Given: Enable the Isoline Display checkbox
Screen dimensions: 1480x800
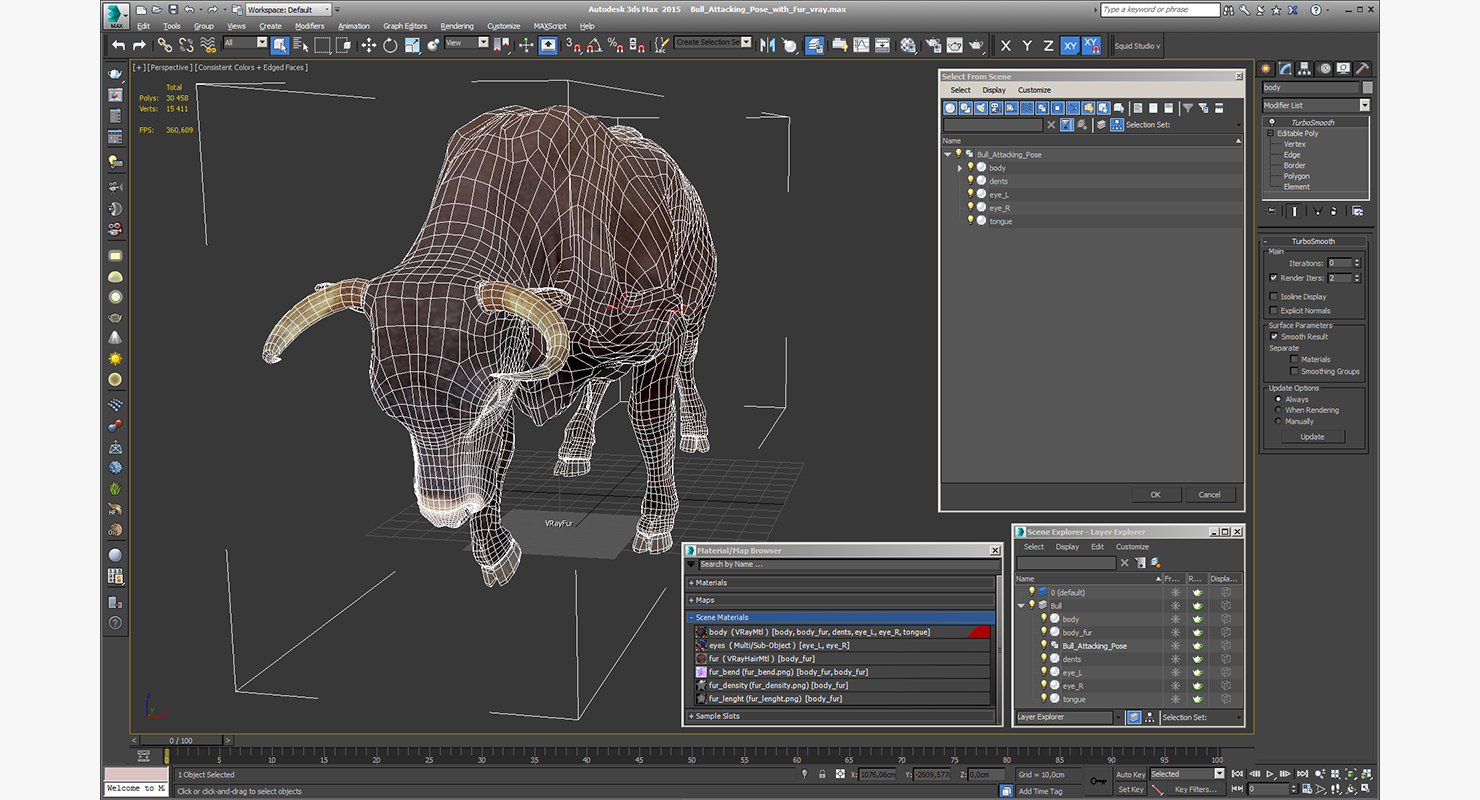Looking at the screenshot, I should pyautogui.click(x=1273, y=297).
